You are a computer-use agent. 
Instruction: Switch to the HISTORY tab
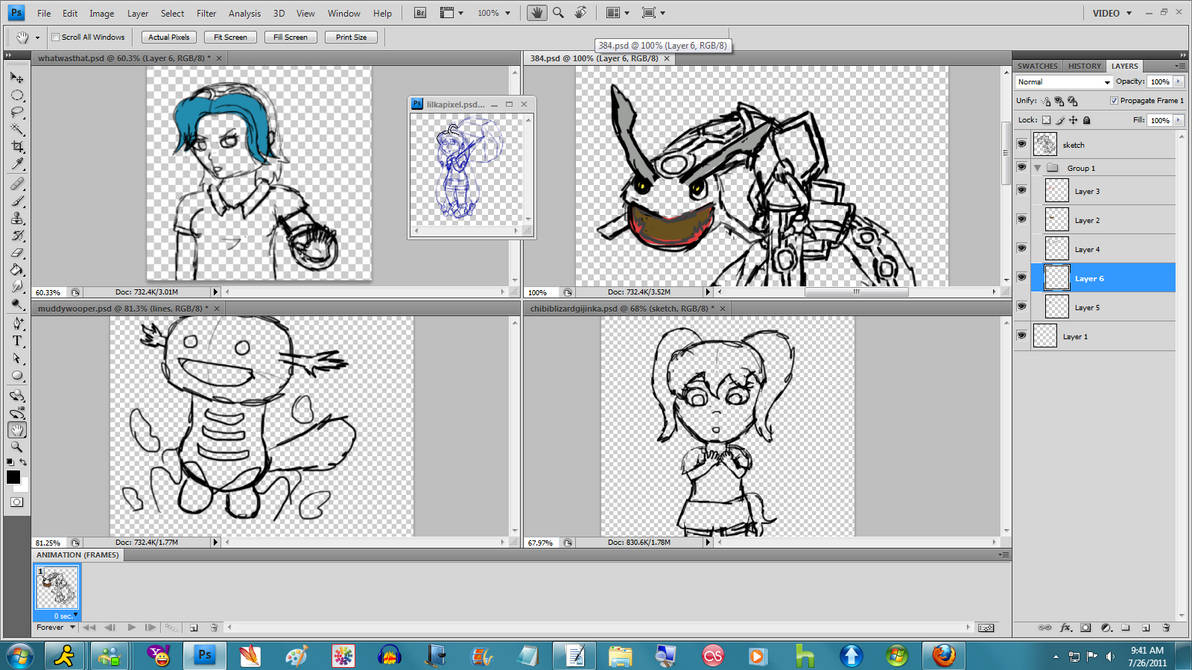click(x=1083, y=66)
